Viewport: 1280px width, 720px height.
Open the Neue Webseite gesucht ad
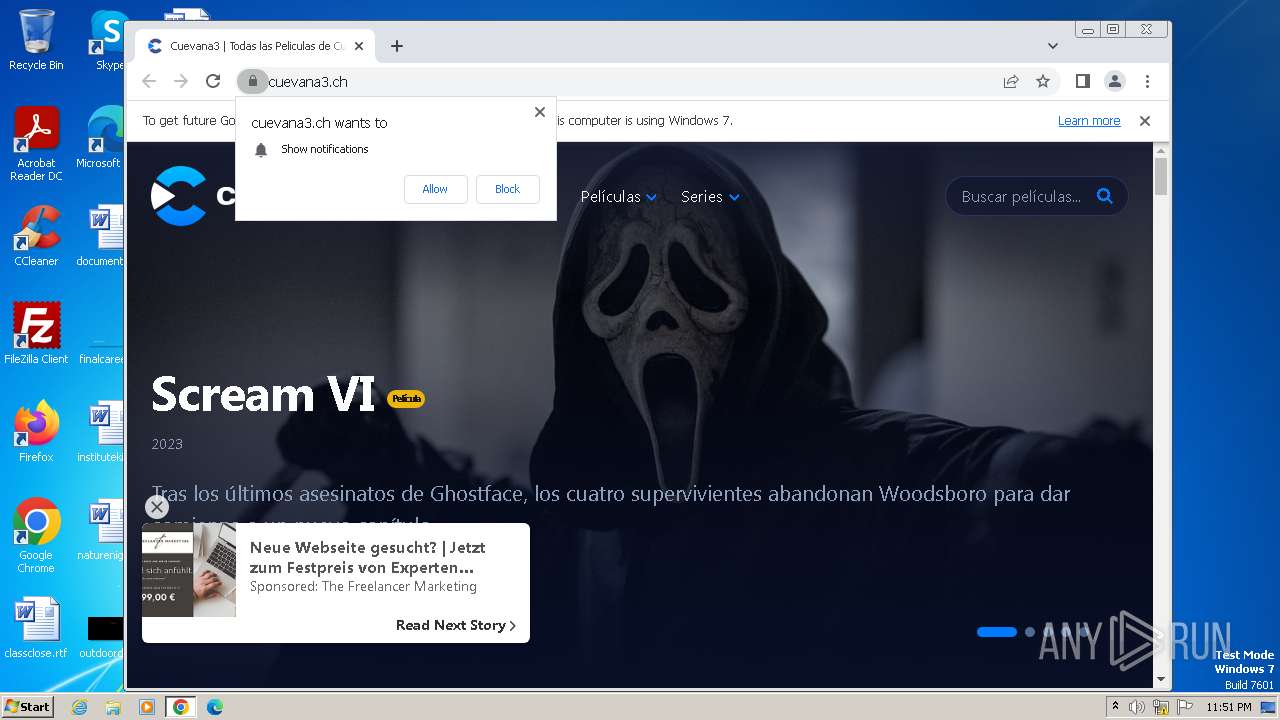coord(368,557)
